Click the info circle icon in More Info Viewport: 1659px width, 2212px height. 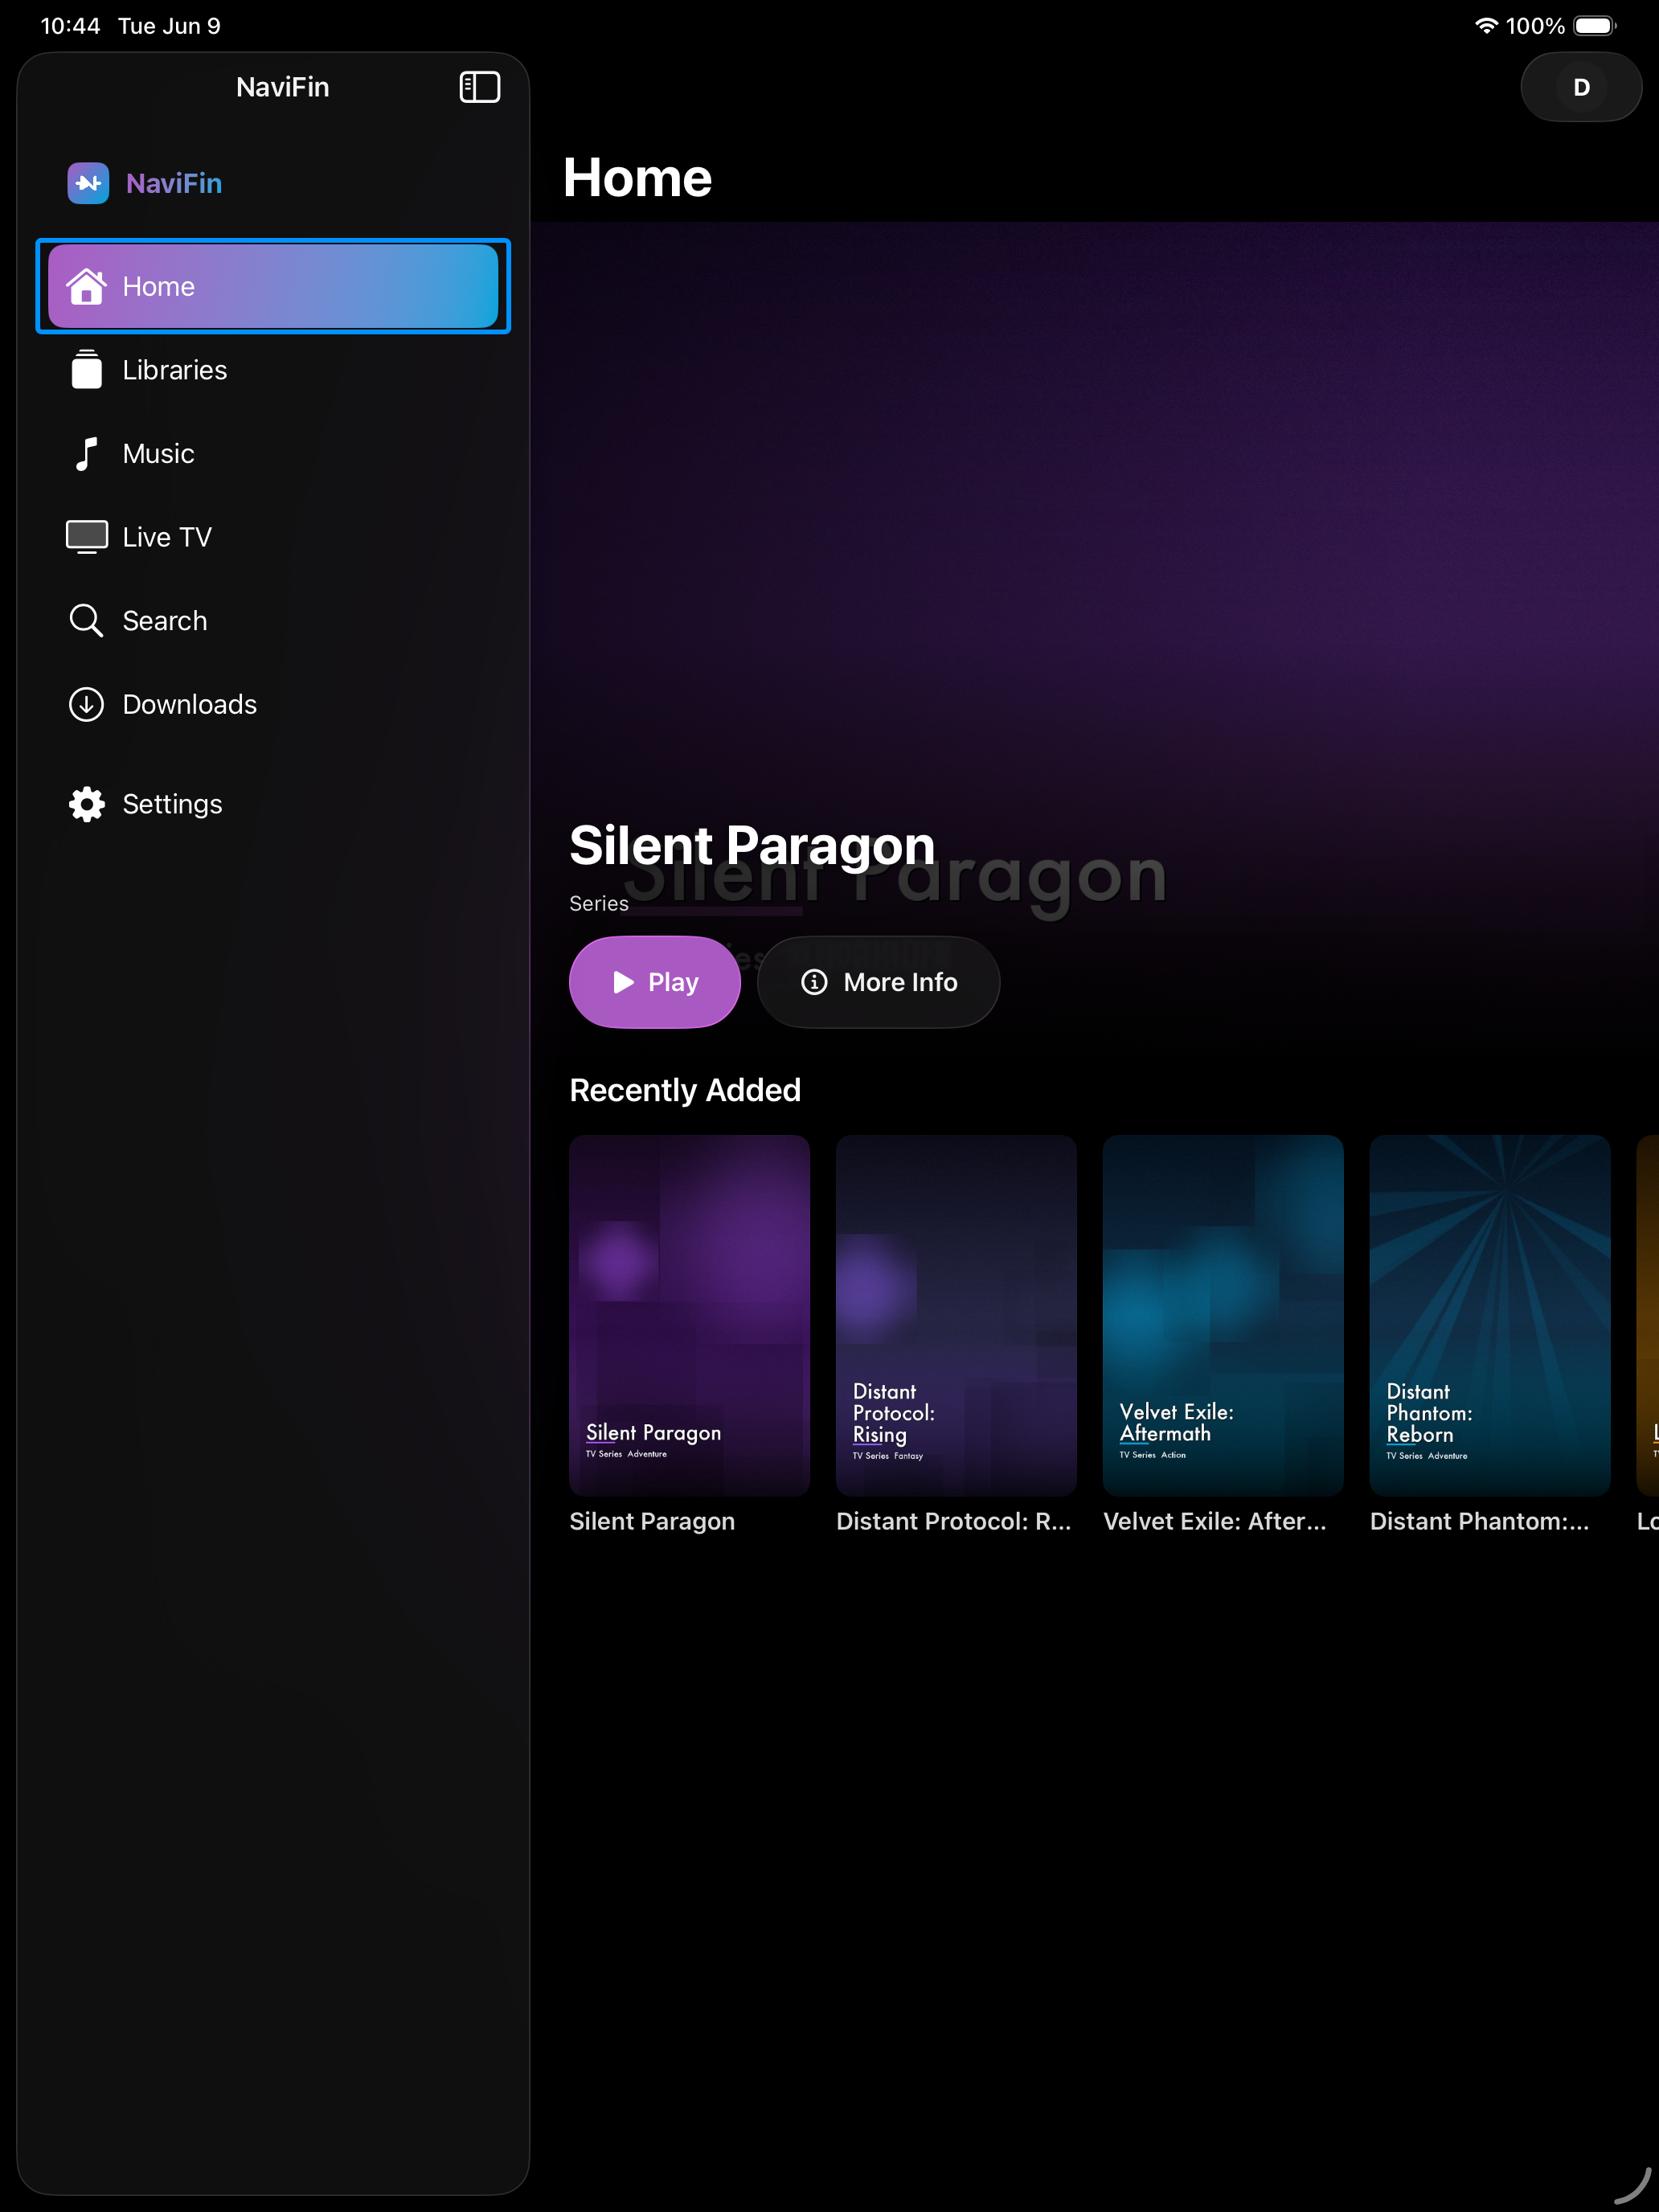[814, 982]
